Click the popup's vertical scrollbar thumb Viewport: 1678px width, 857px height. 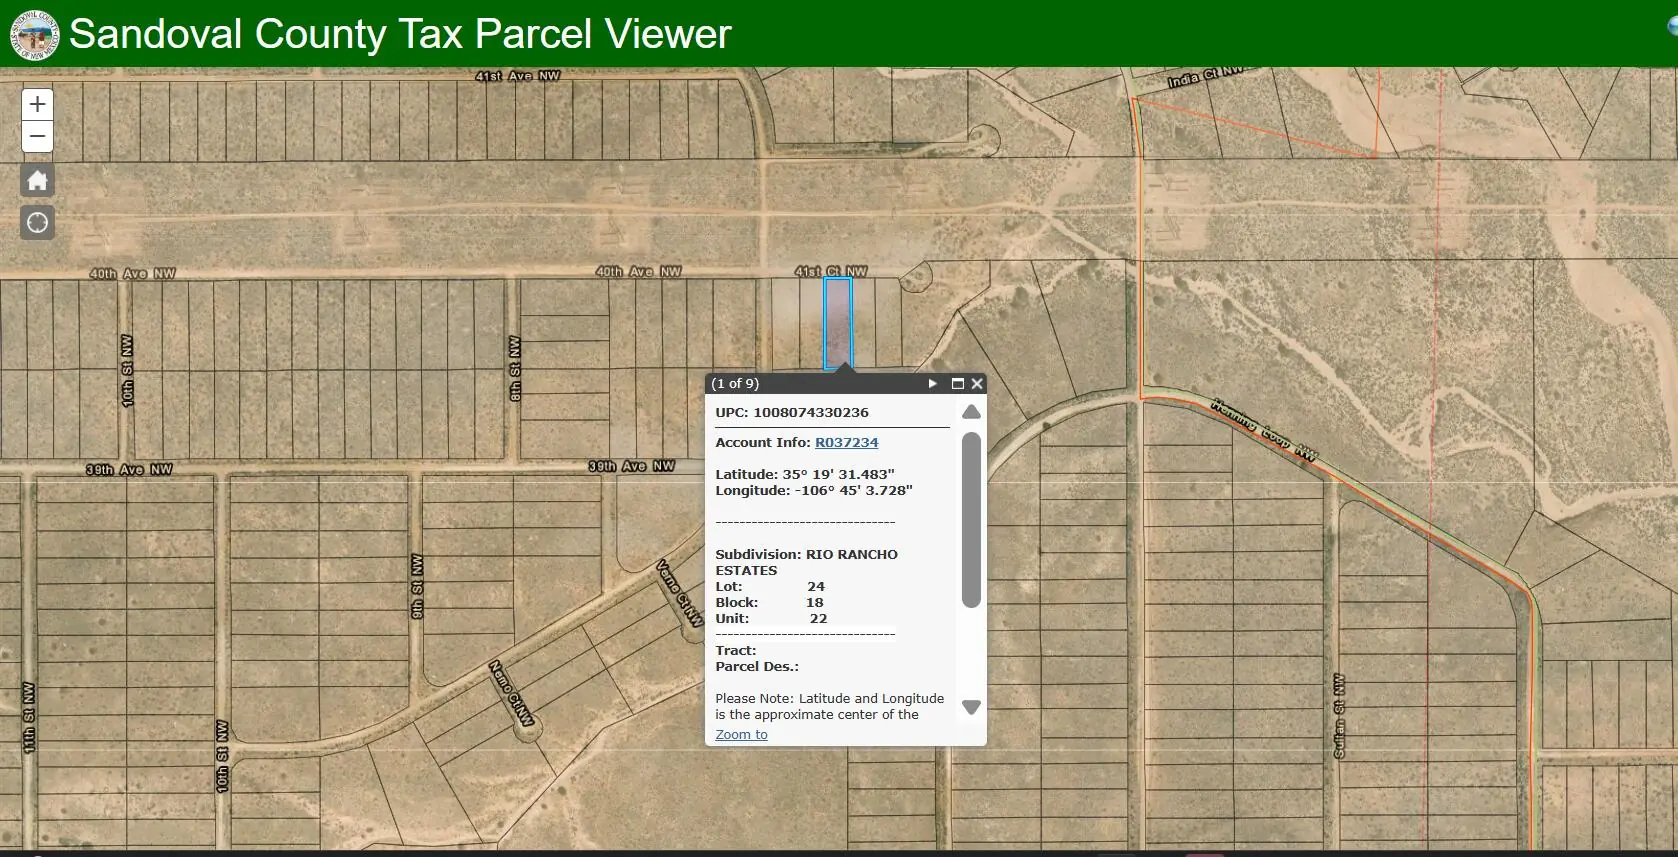970,519
